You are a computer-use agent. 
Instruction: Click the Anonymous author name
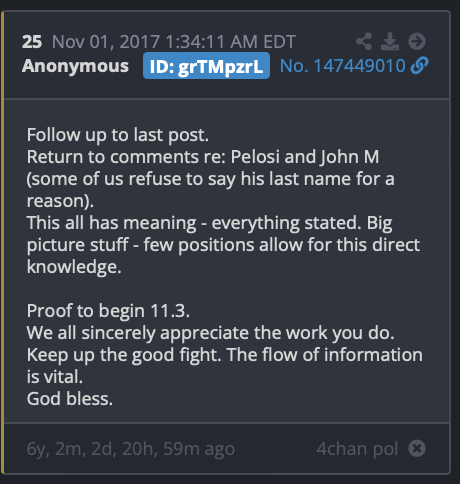point(75,66)
